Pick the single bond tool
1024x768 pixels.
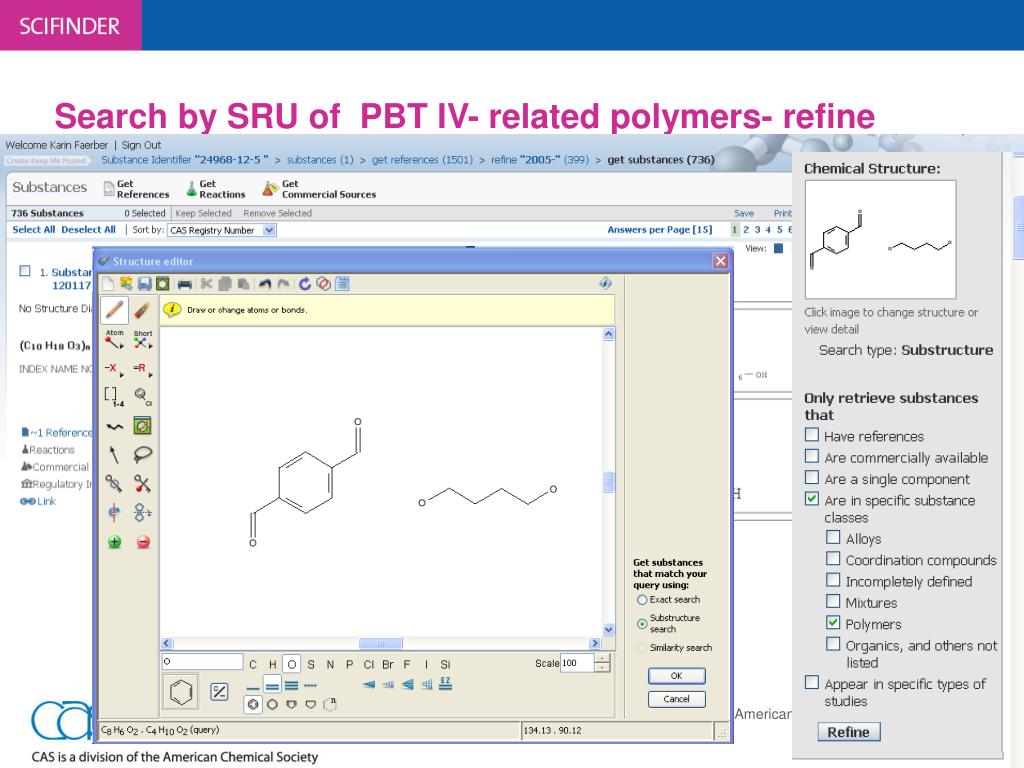click(x=253, y=686)
